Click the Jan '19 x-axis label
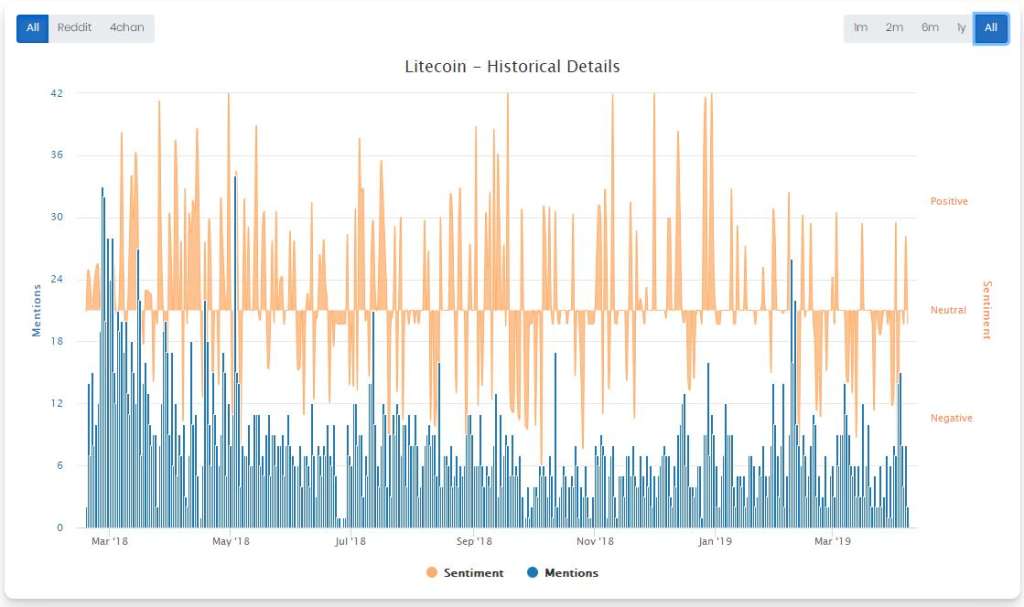 715,541
